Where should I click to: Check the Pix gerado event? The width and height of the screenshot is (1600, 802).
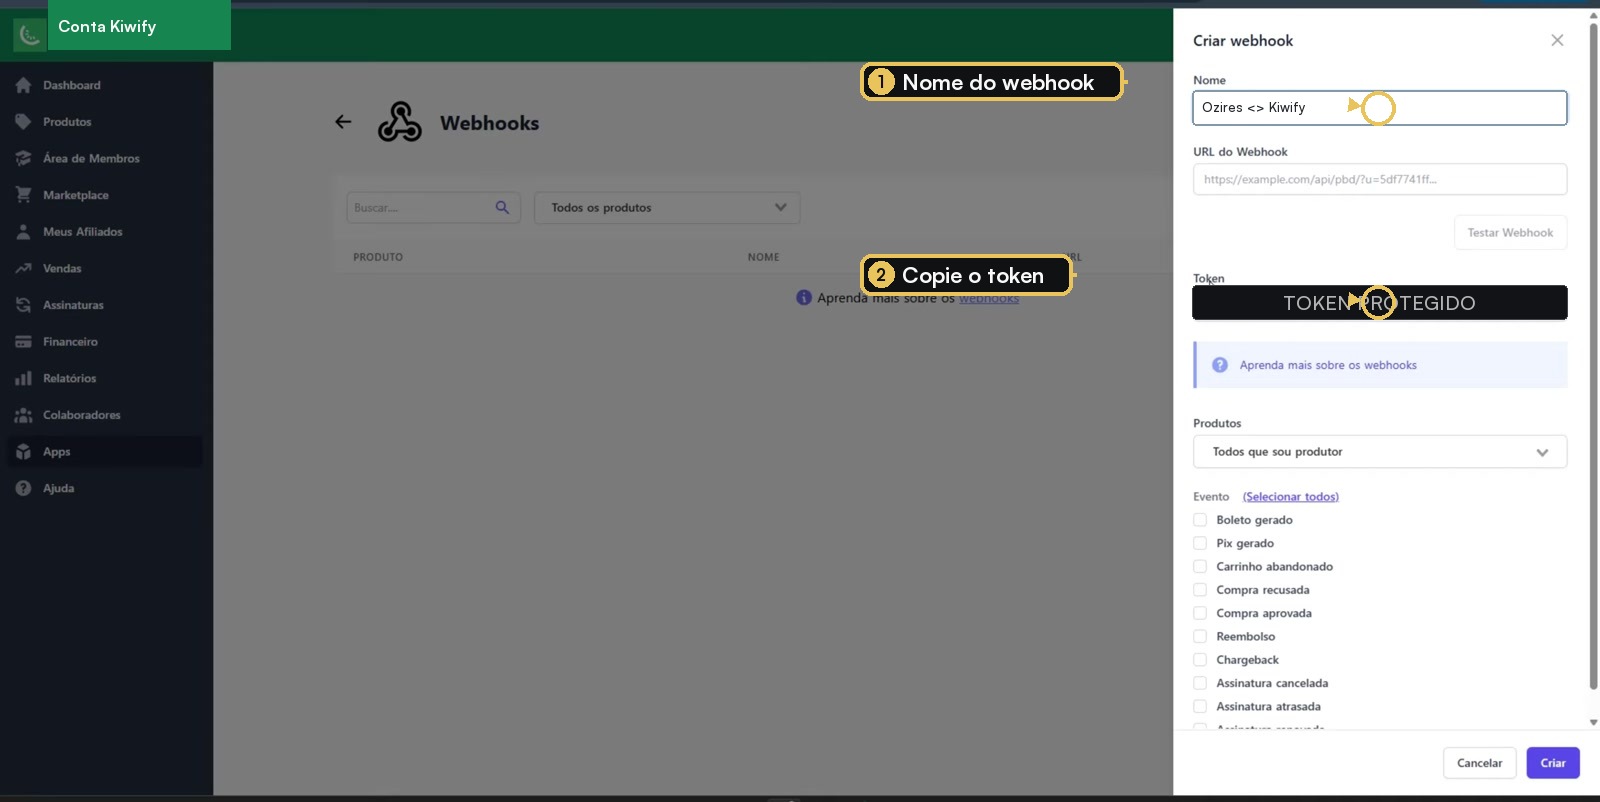point(1200,543)
